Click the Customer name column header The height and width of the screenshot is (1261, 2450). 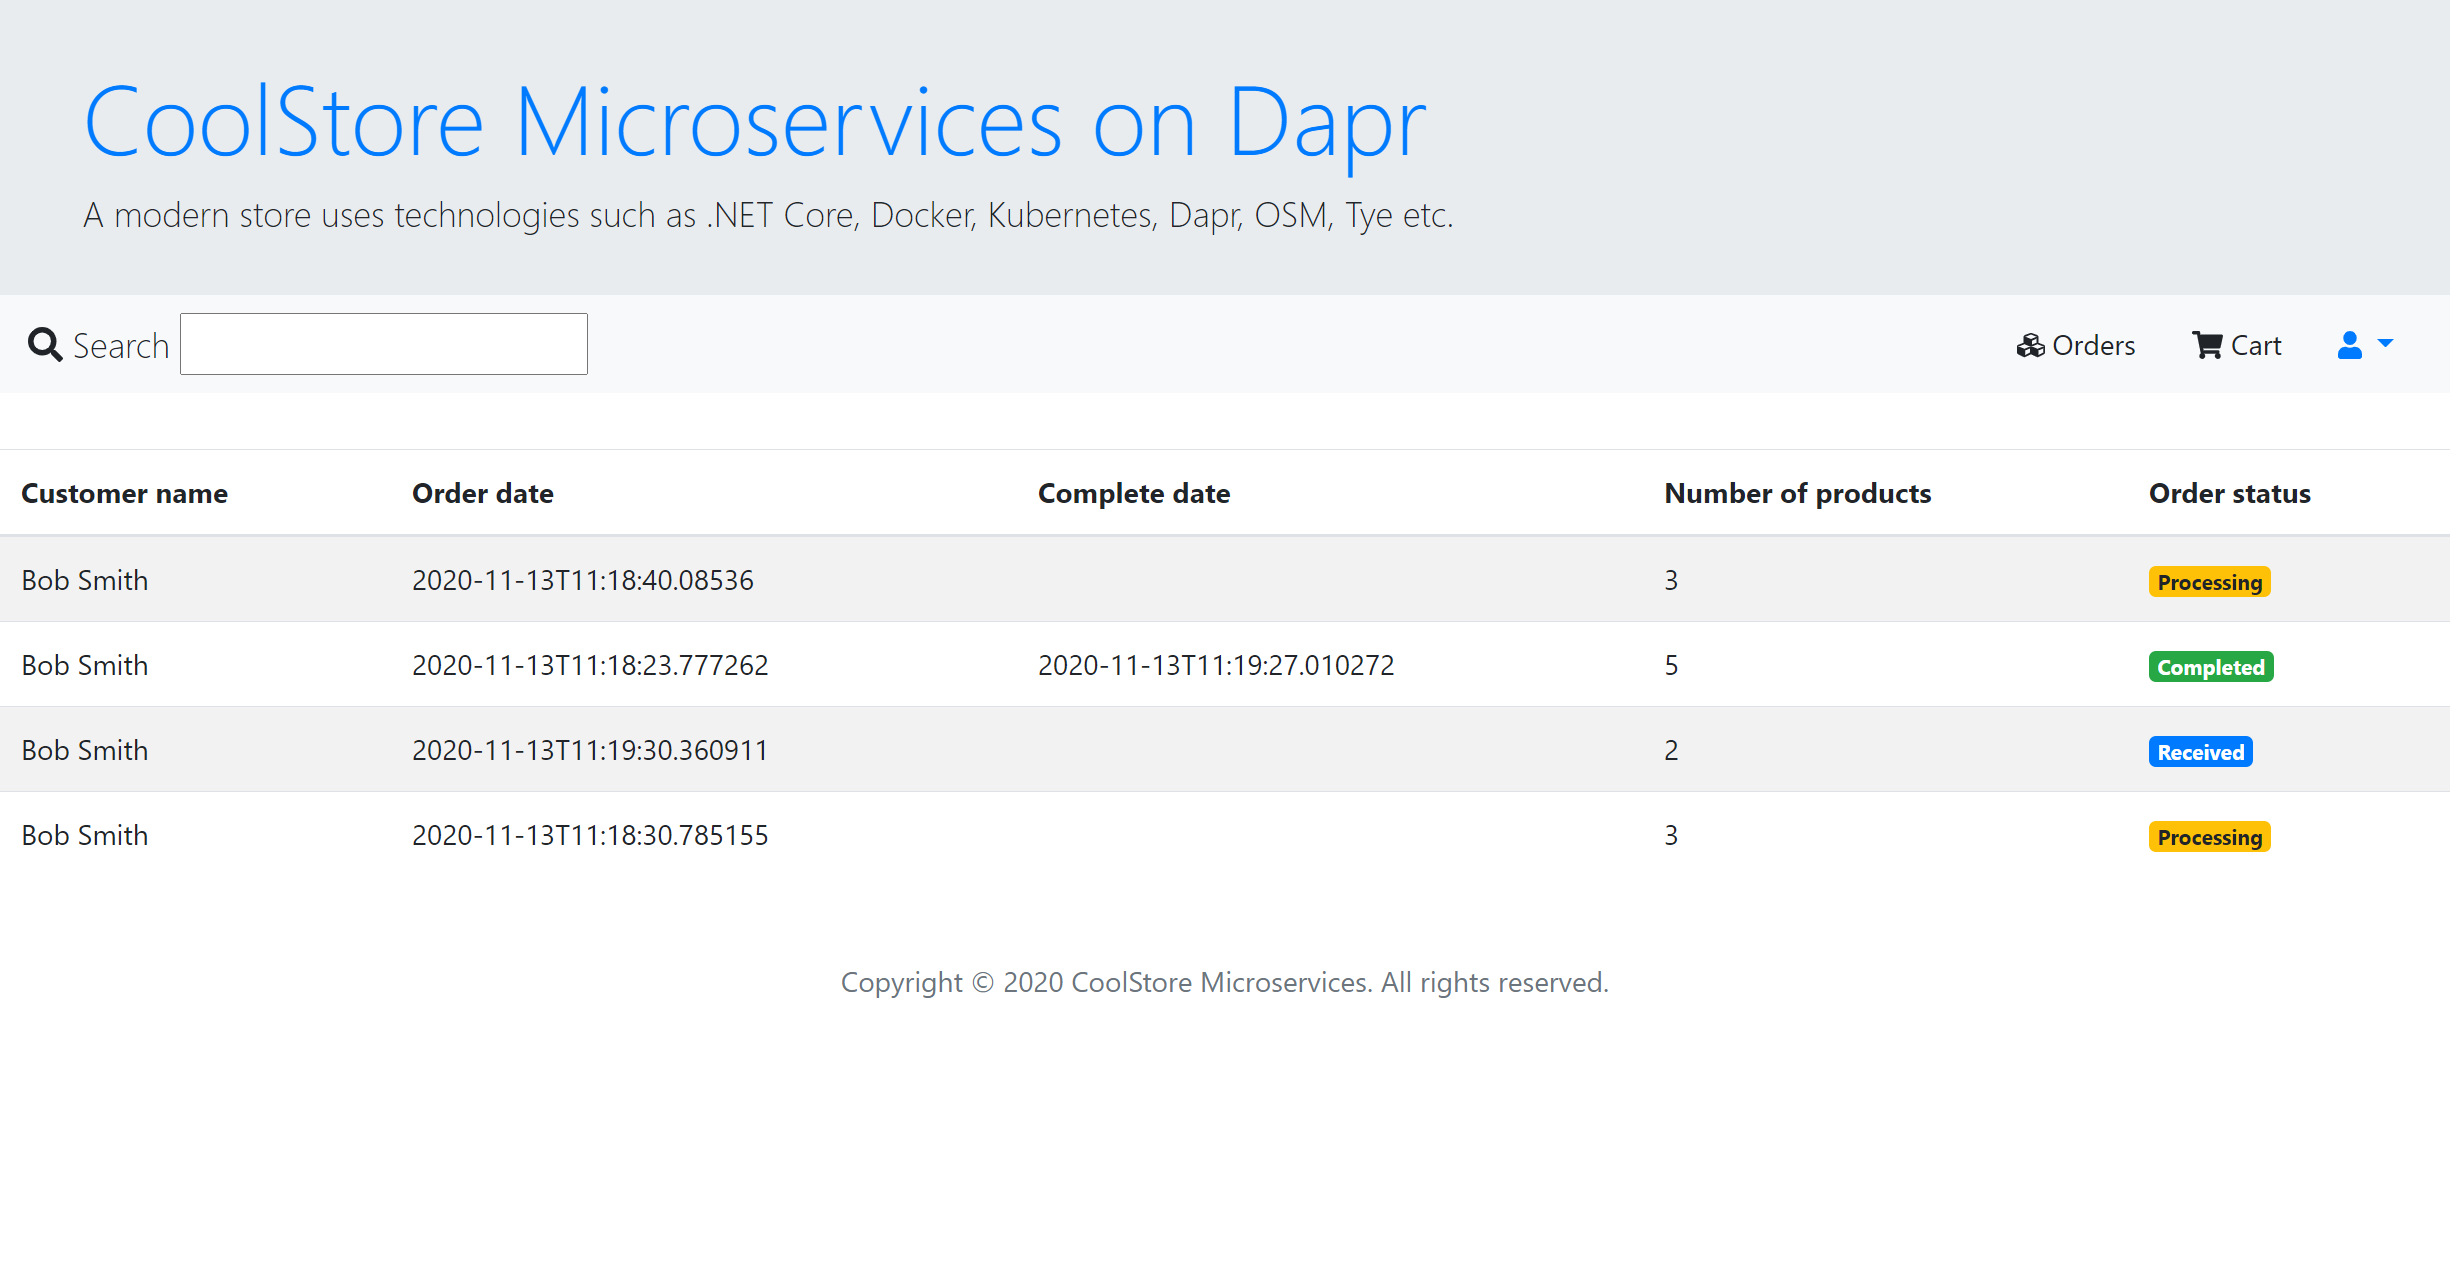pos(125,494)
